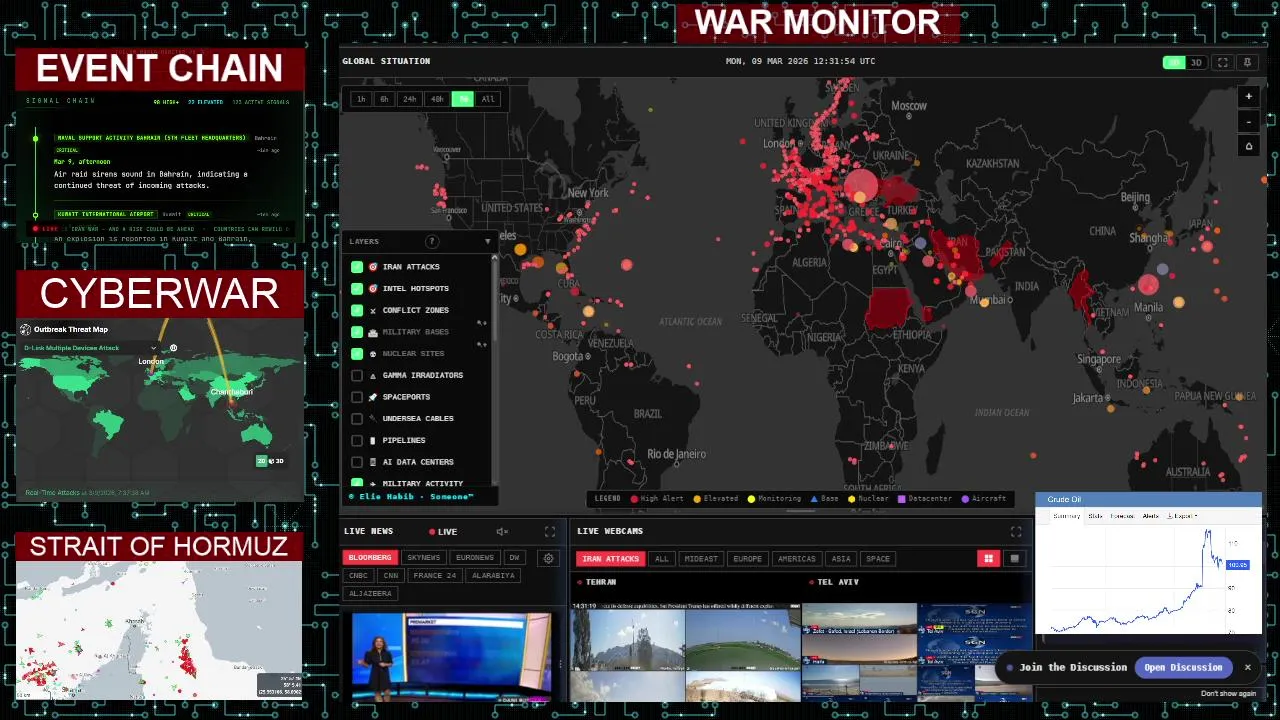Filter webcams by Asia
The width and height of the screenshot is (1280, 720).
click(841, 559)
